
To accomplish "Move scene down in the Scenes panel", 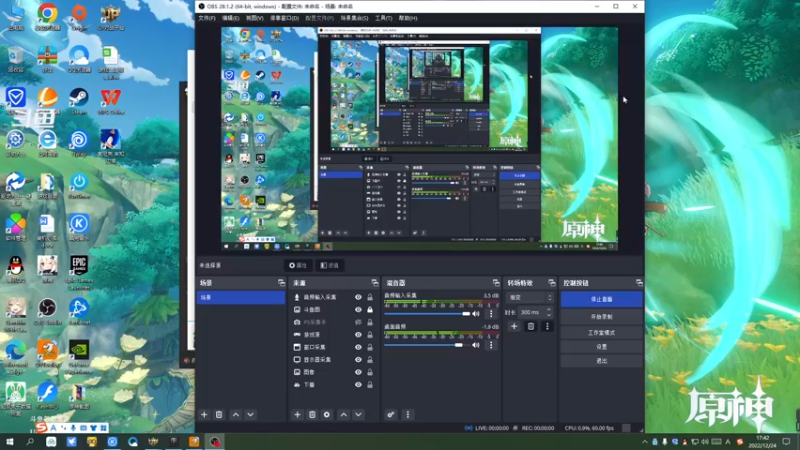I will coord(251,415).
